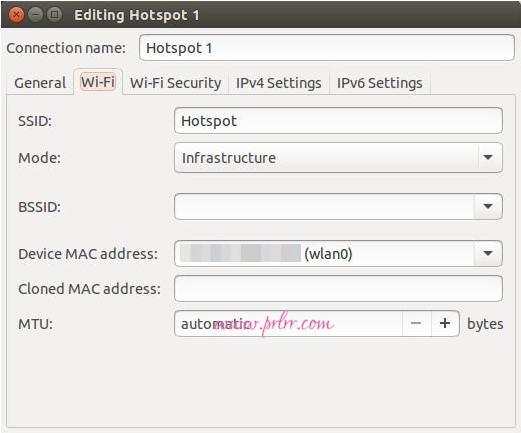The image size is (521, 433).
Task: Focus the Connection name field
Action: click(327, 48)
